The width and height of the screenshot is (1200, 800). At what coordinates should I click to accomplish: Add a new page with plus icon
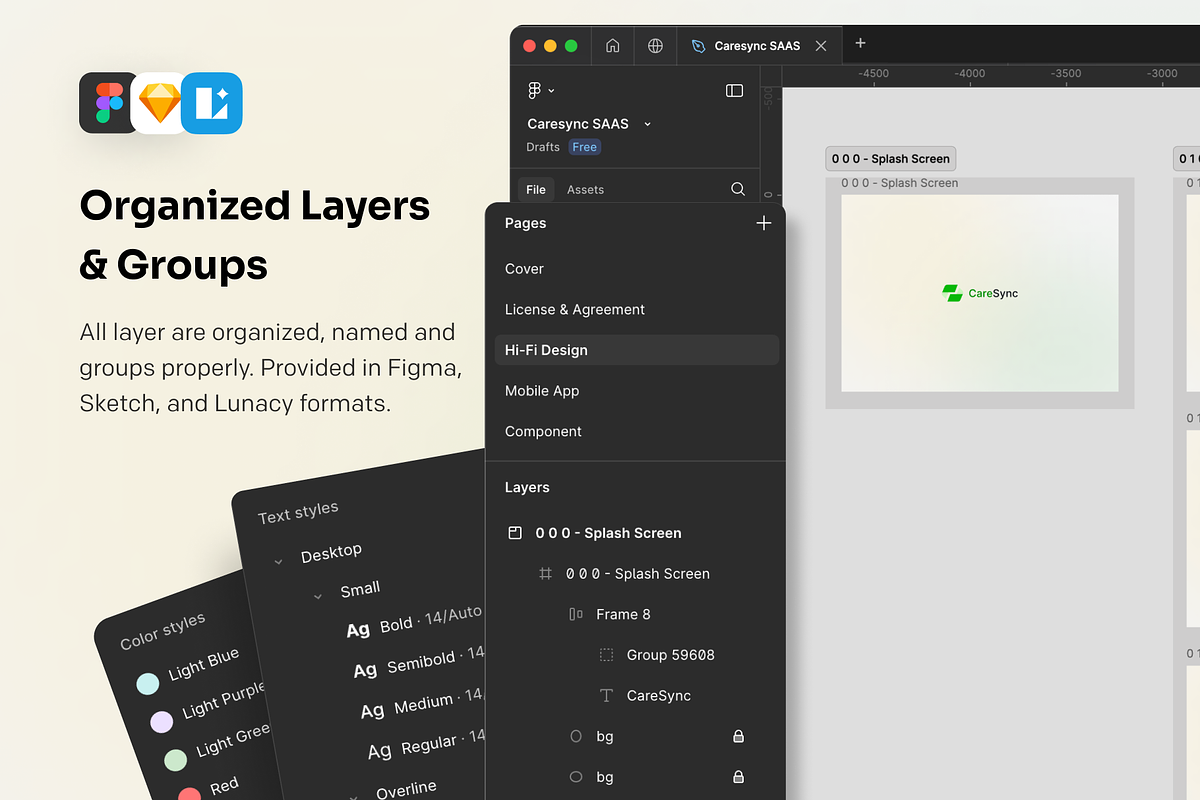[764, 223]
